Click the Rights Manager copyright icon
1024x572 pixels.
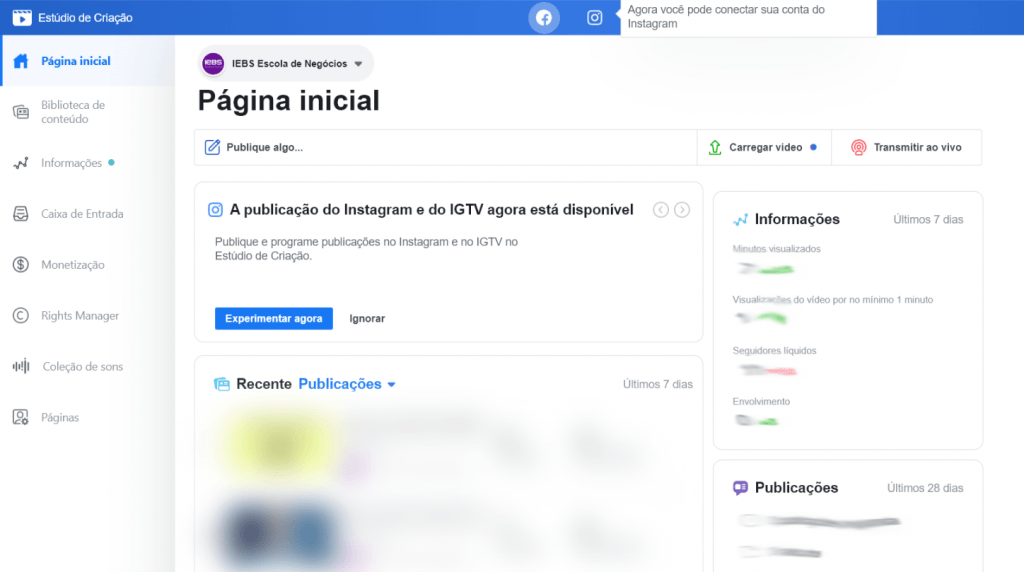pyautogui.click(x=21, y=315)
